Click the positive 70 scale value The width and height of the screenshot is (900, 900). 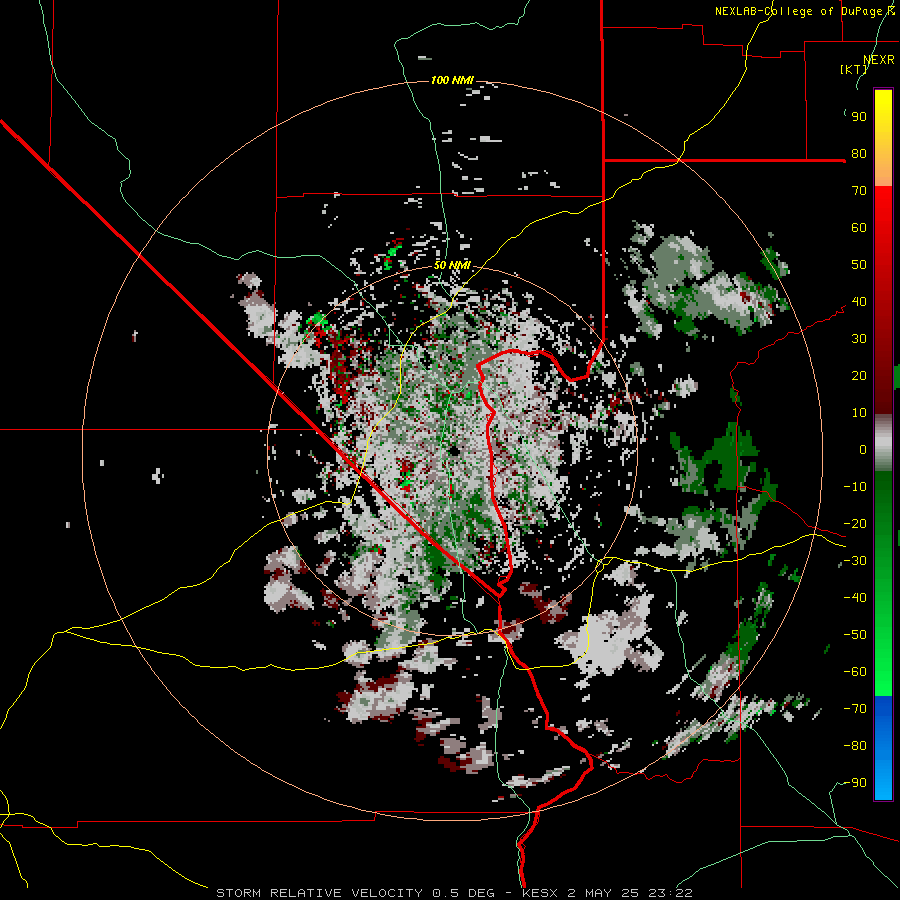pyautogui.click(x=859, y=191)
